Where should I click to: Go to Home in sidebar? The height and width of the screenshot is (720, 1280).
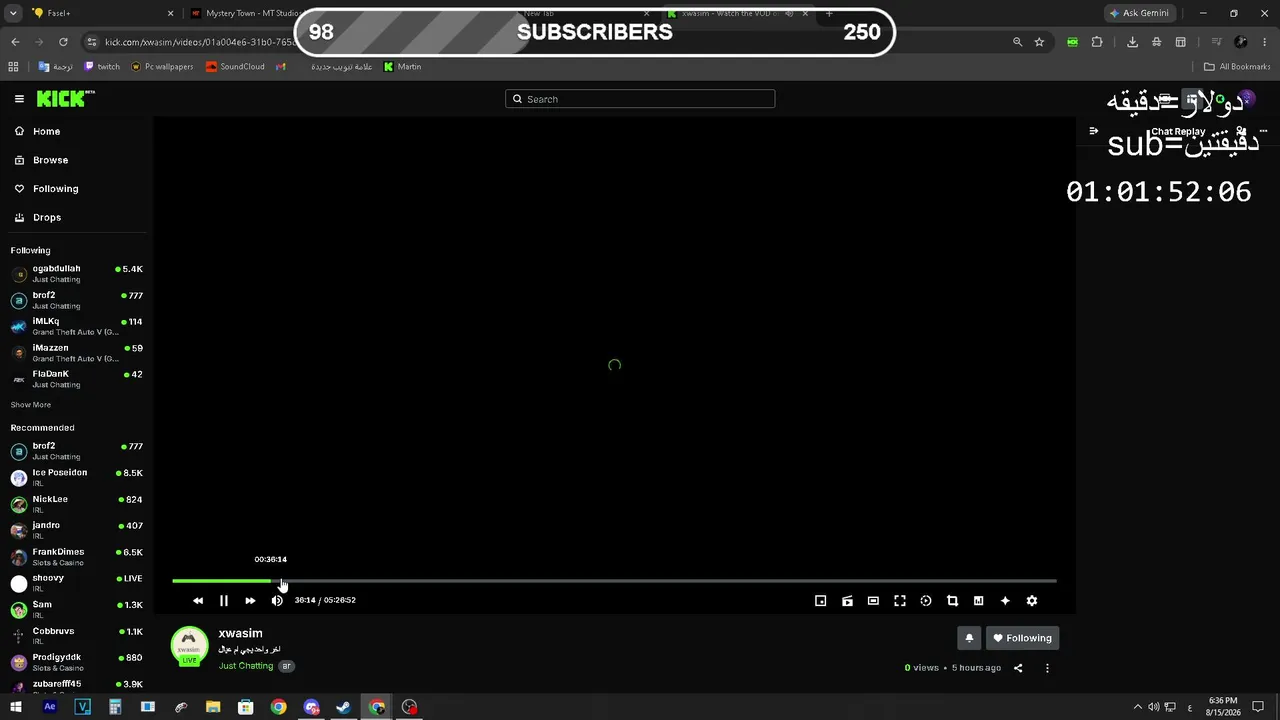(46, 132)
